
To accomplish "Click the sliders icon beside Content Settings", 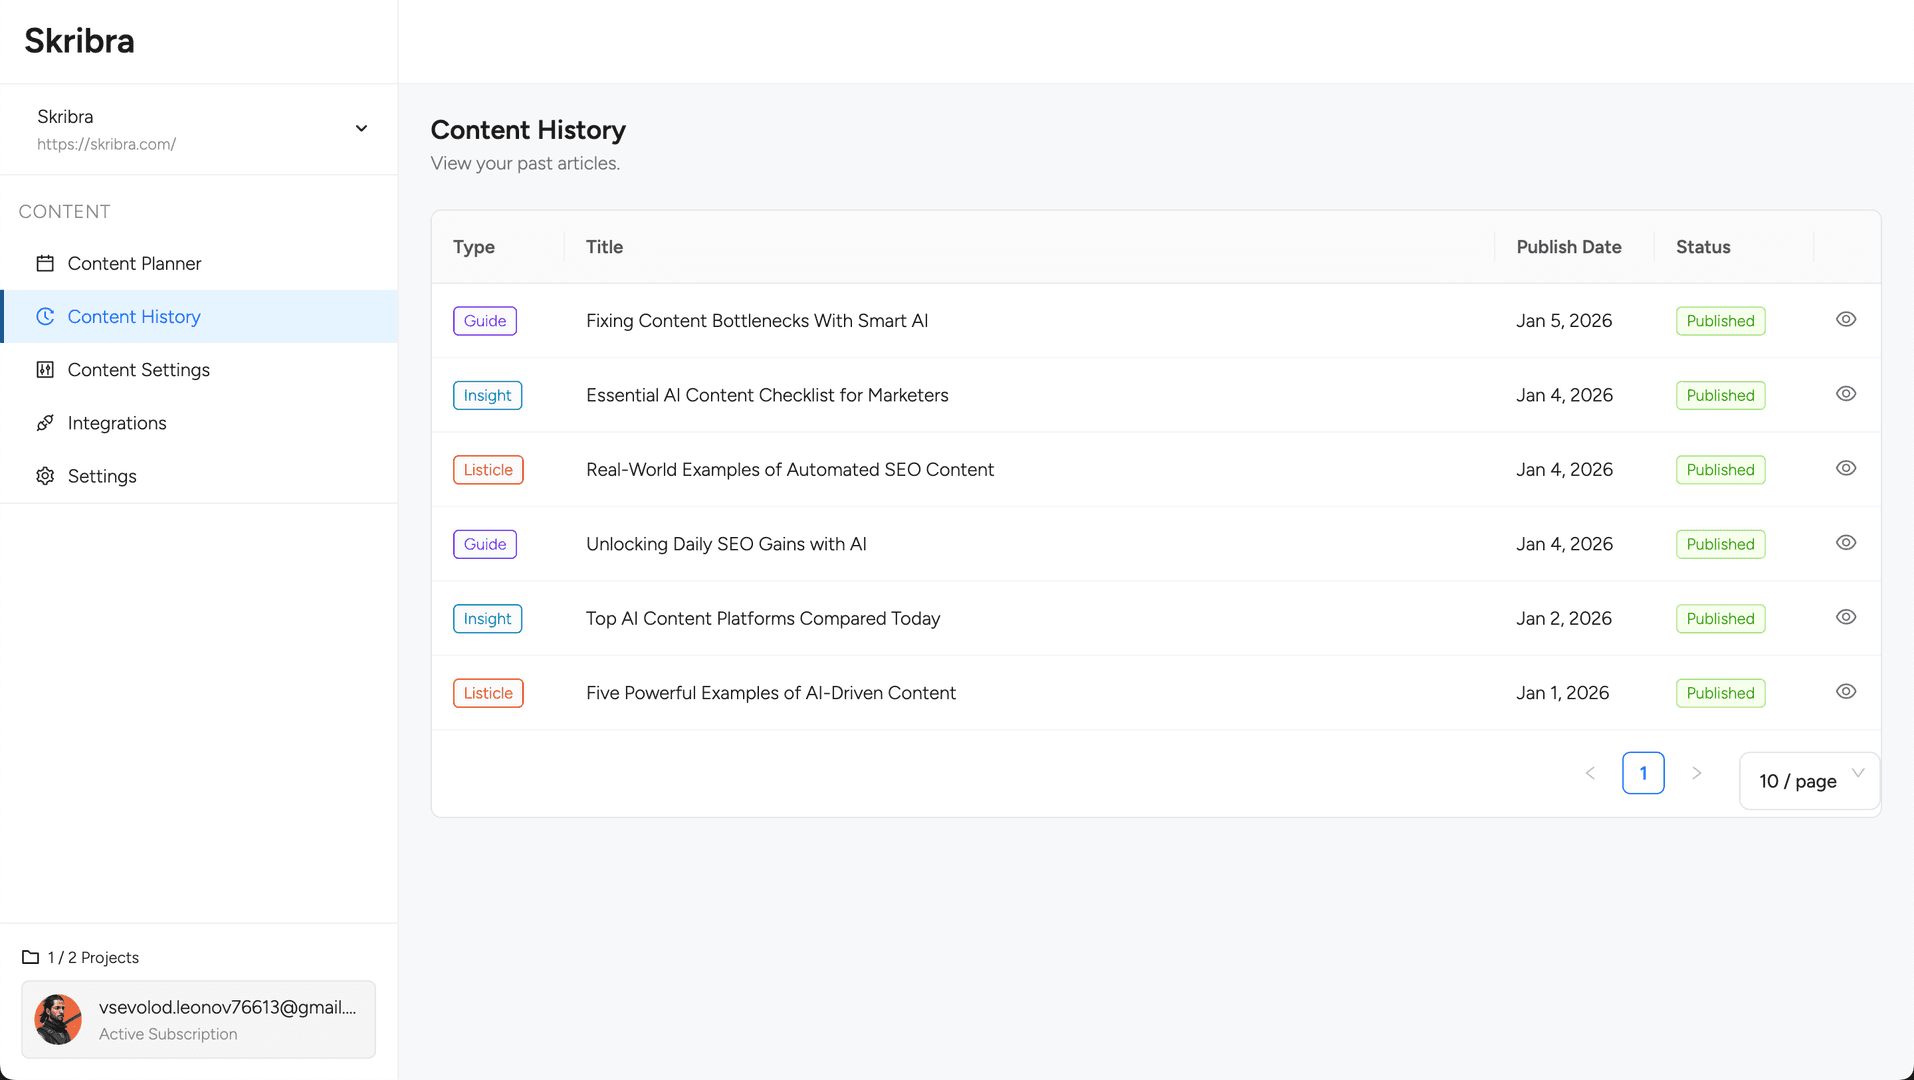I will 45,370.
